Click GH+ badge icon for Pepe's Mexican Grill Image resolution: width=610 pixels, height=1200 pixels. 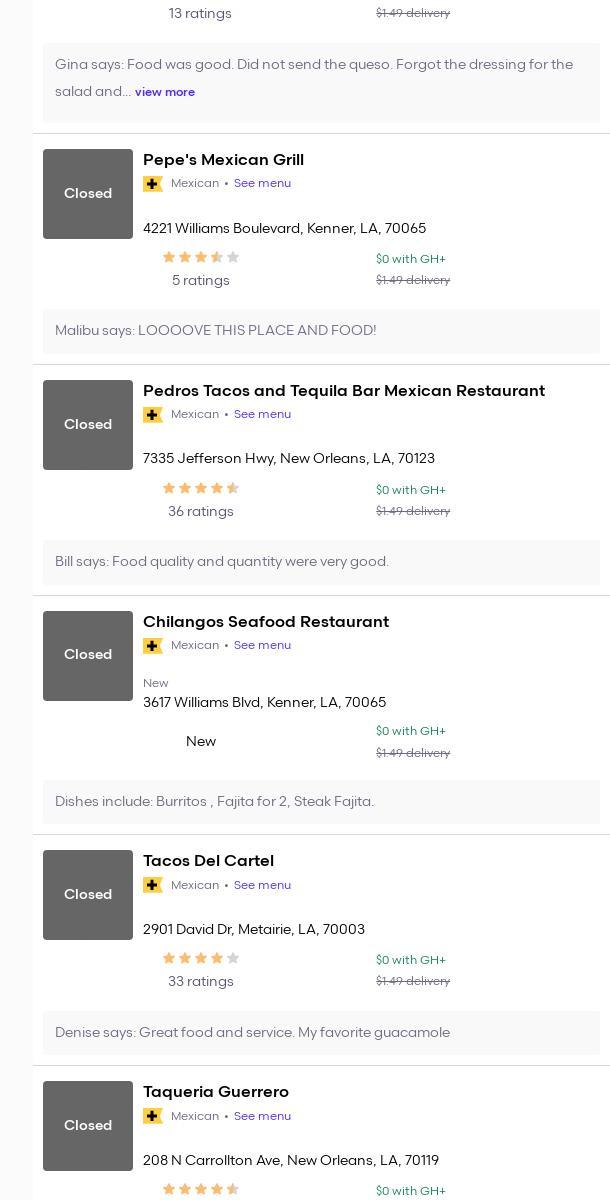[x=153, y=184]
